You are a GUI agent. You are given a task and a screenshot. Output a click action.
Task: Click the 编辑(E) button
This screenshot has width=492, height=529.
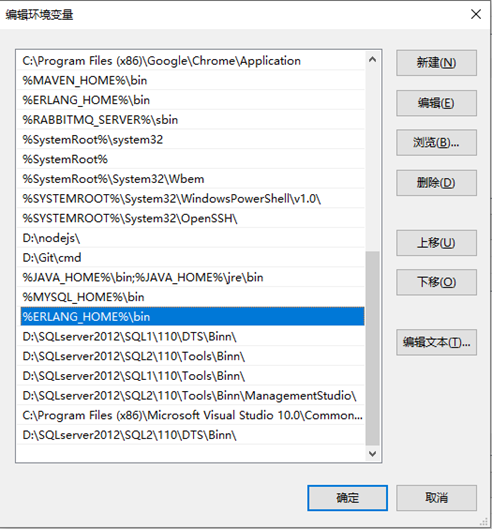click(436, 103)
